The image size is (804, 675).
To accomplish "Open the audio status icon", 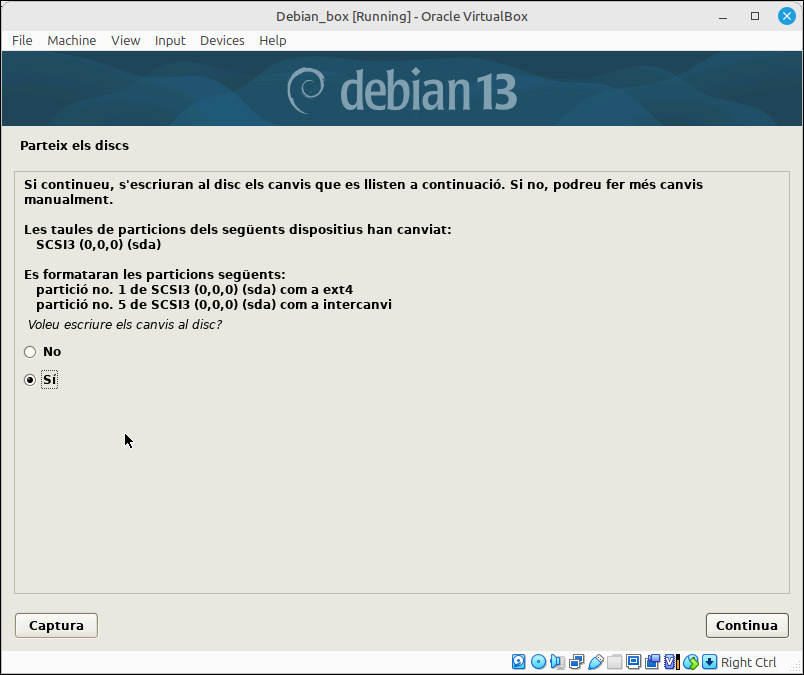I will click(x=557, y=662).
